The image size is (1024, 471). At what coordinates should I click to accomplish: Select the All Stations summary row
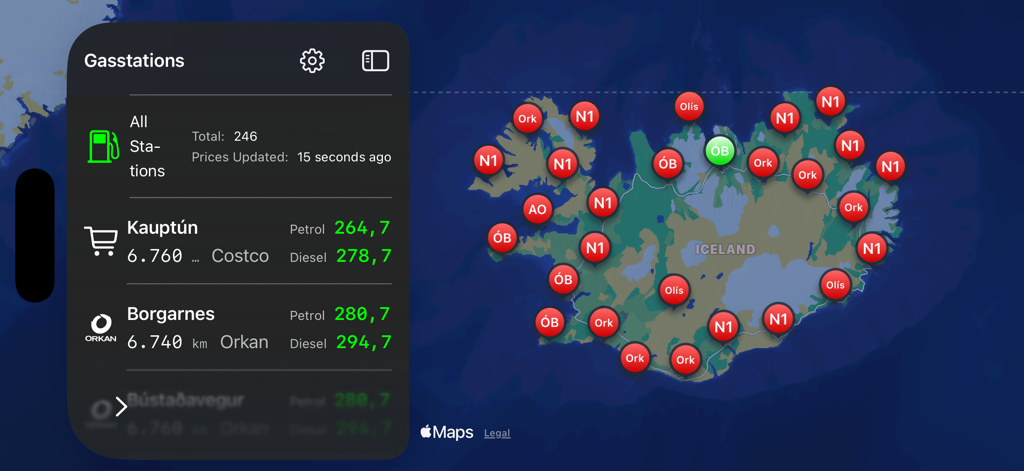(239, 146)
